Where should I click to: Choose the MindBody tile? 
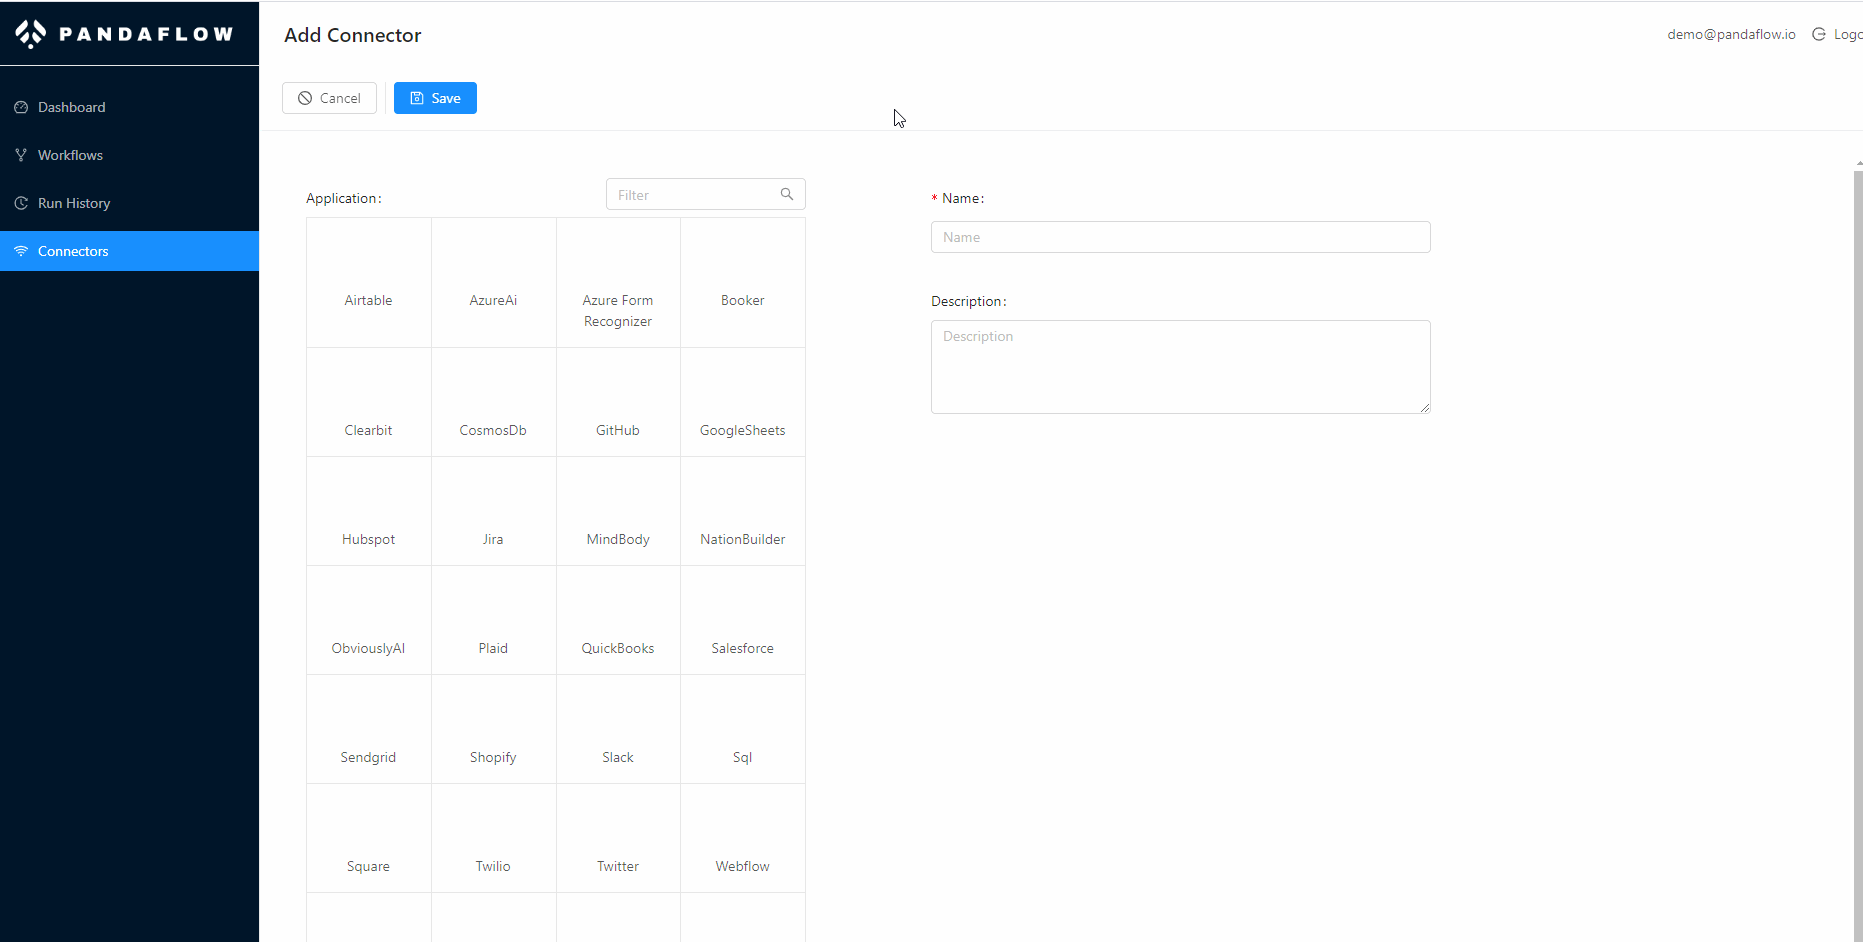pos(618,511)
